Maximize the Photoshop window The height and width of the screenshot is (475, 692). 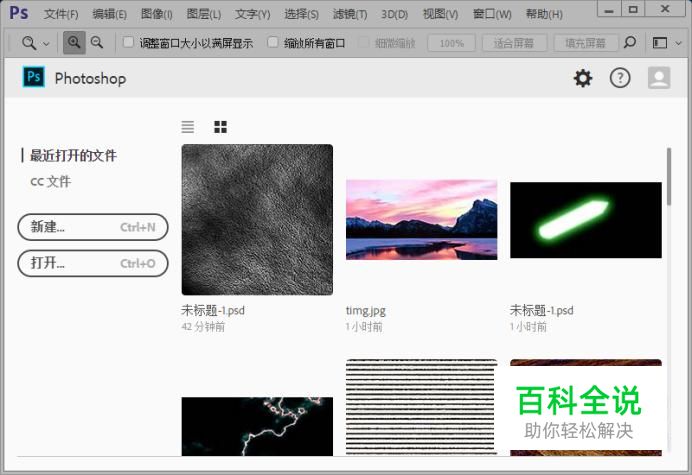pos(633,10)
